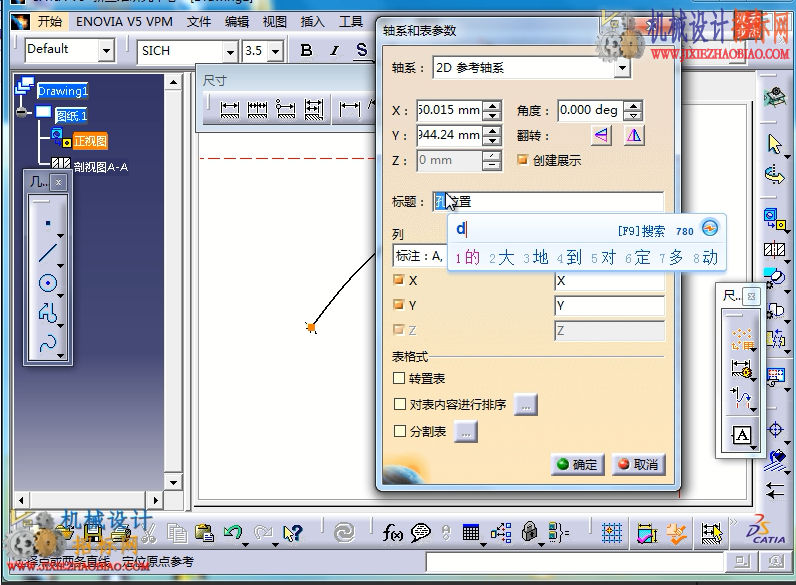Click the dimension generation icon in 尺 toolbar

pos(742,369)
